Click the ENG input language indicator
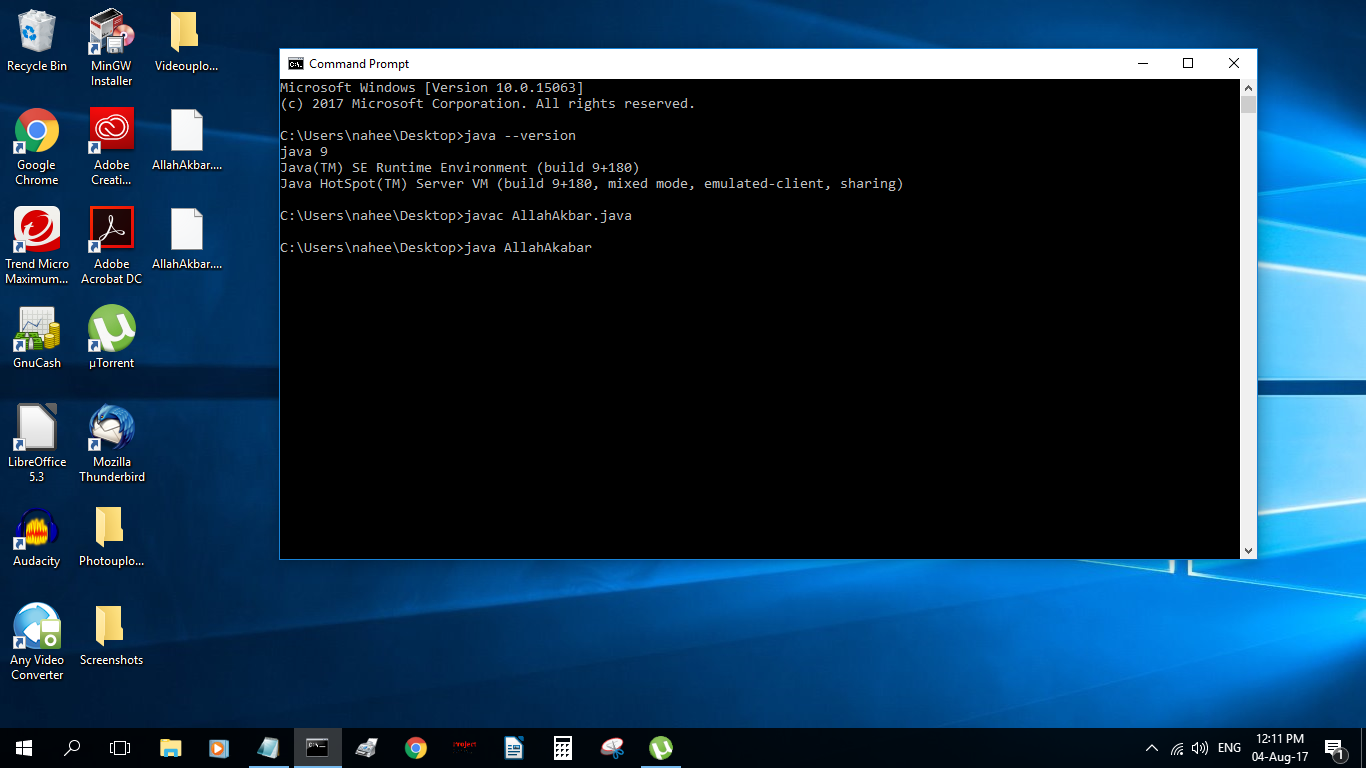Viewport: 1366px width, 768px height. tap(1230, 748)
